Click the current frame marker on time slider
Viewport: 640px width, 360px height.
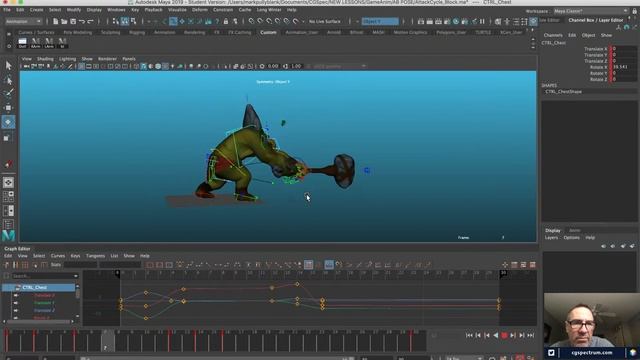click(108, 341)
